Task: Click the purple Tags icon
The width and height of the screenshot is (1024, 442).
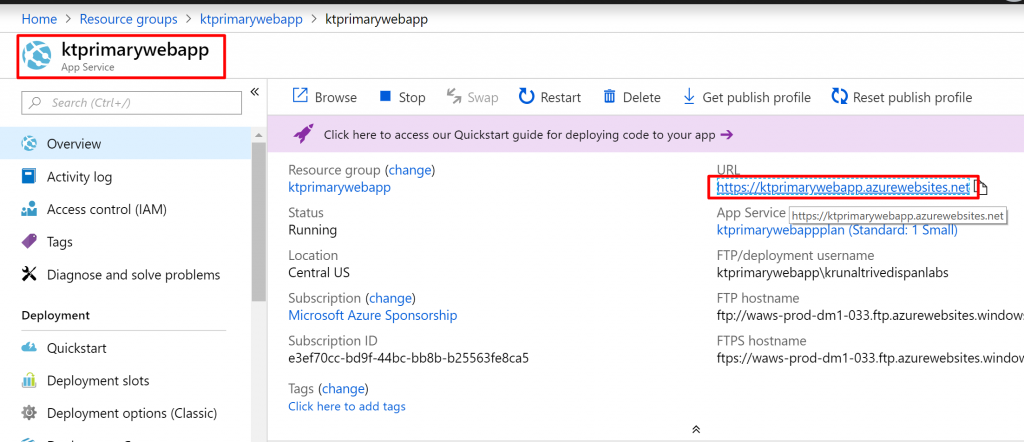Action: coord(29,242)
